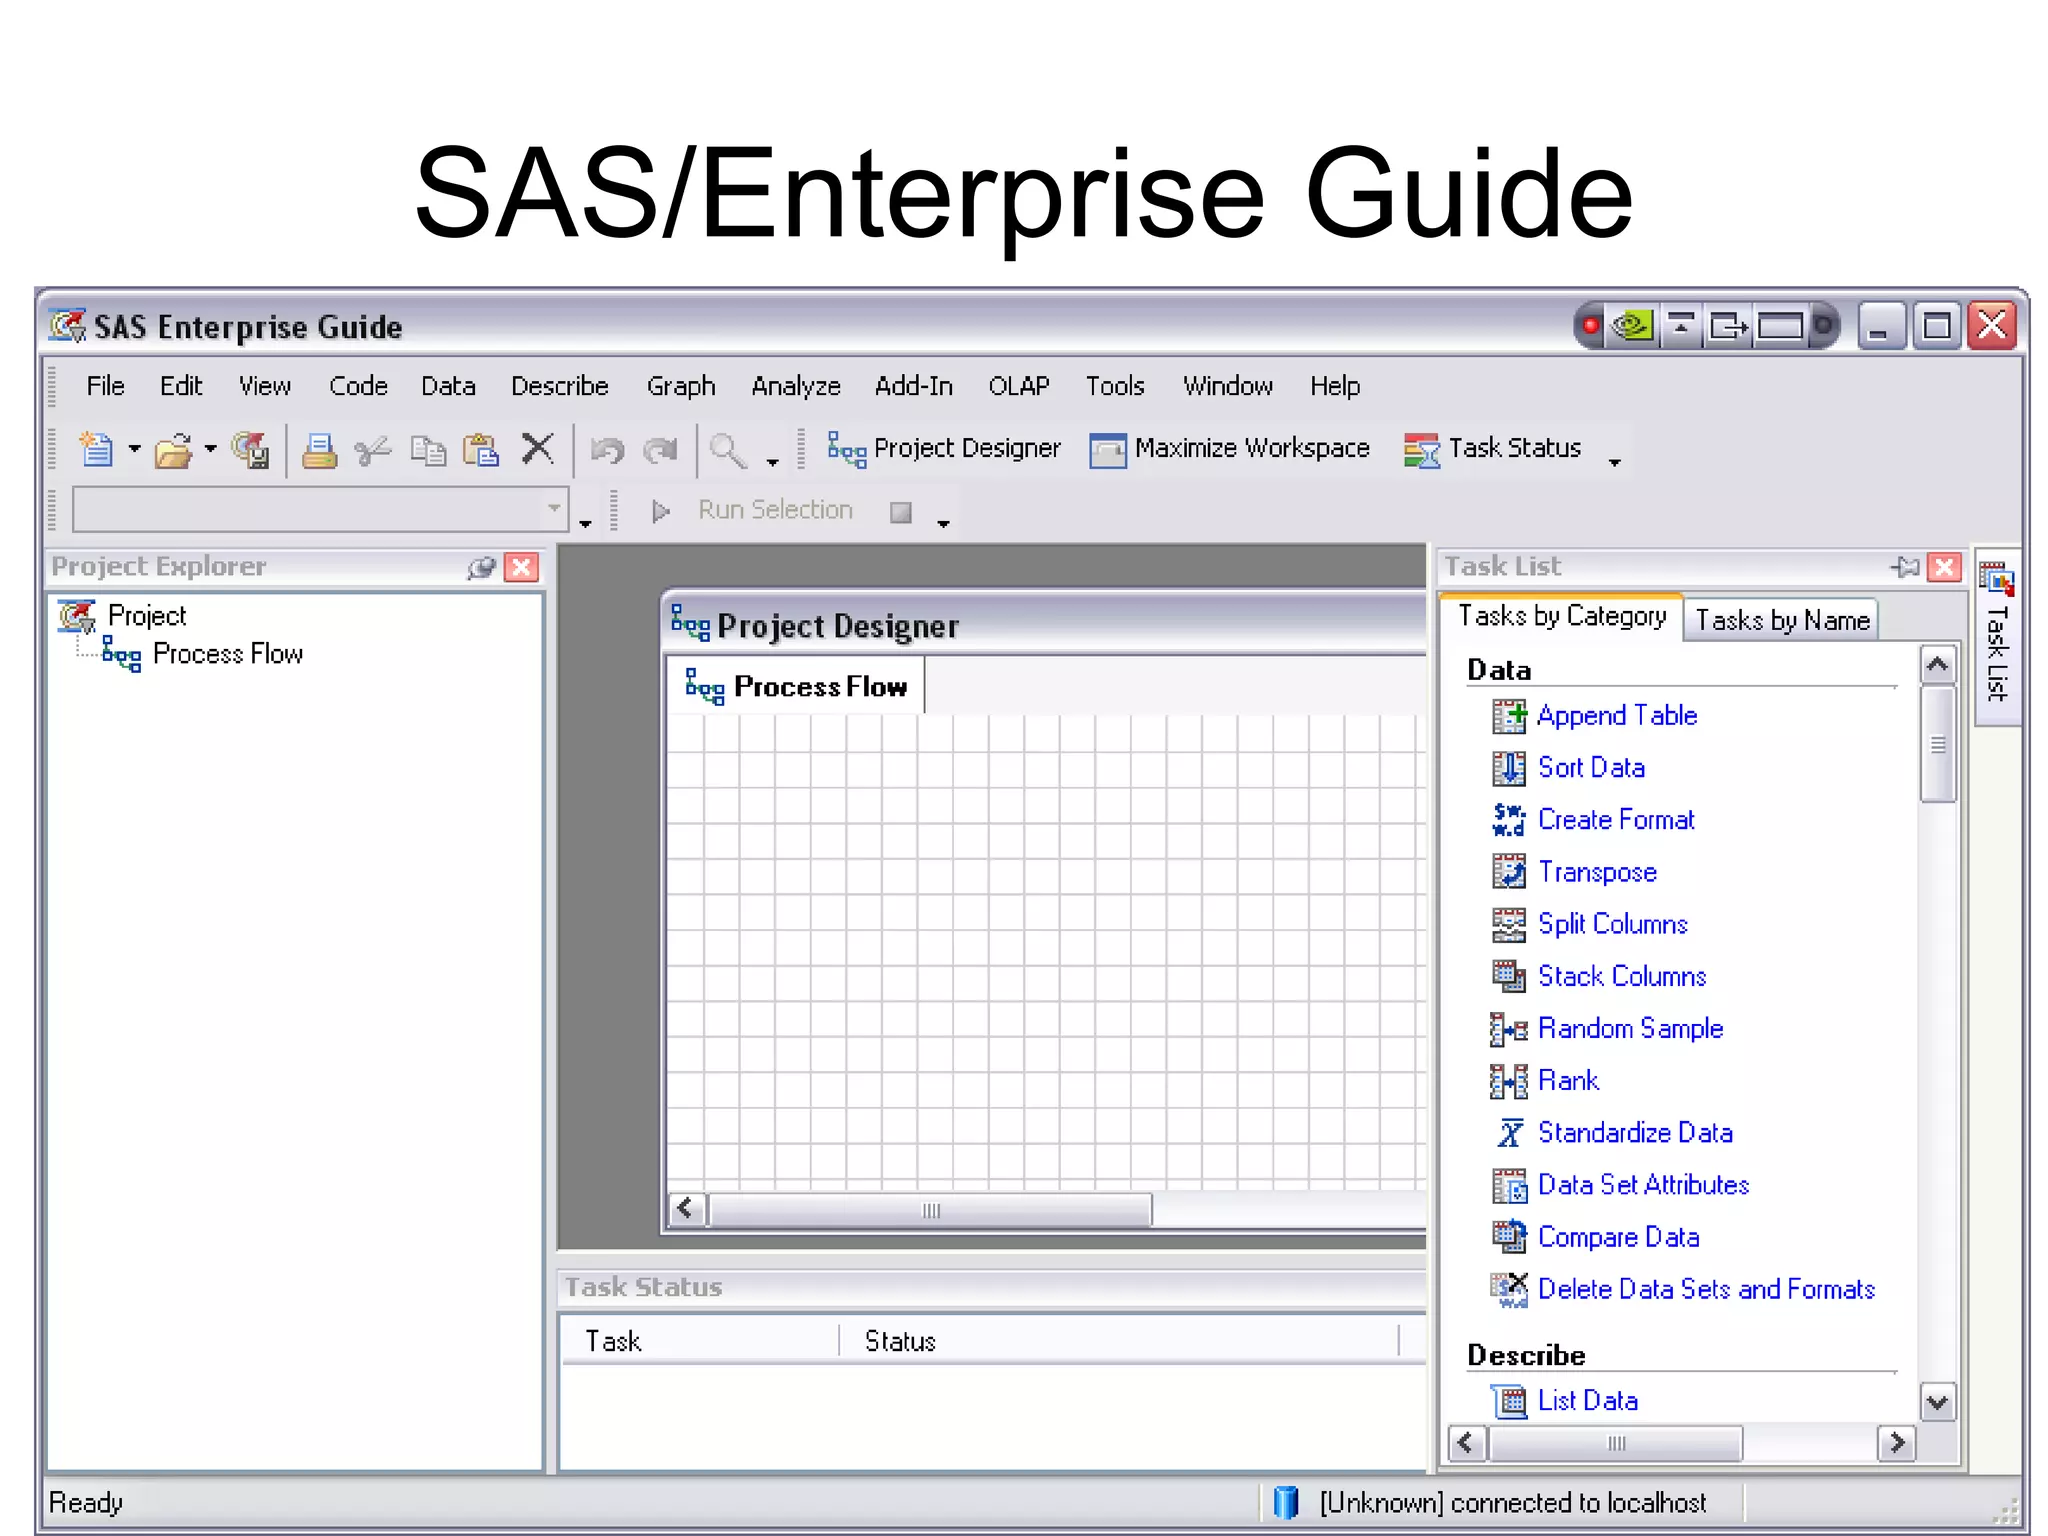Click the Cut scissors toolbar icon
Viewport: 2048px width, 1536px height.
pyautogui.click(x=373, y=451)
